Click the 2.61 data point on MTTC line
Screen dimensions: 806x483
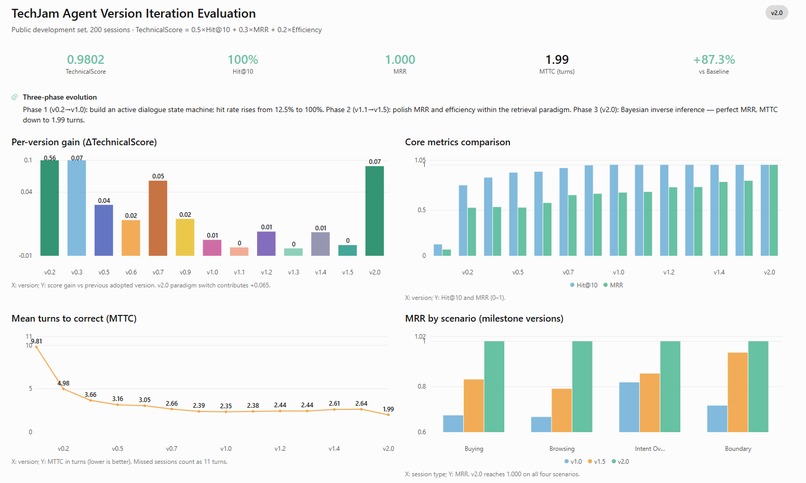[334, 410]
